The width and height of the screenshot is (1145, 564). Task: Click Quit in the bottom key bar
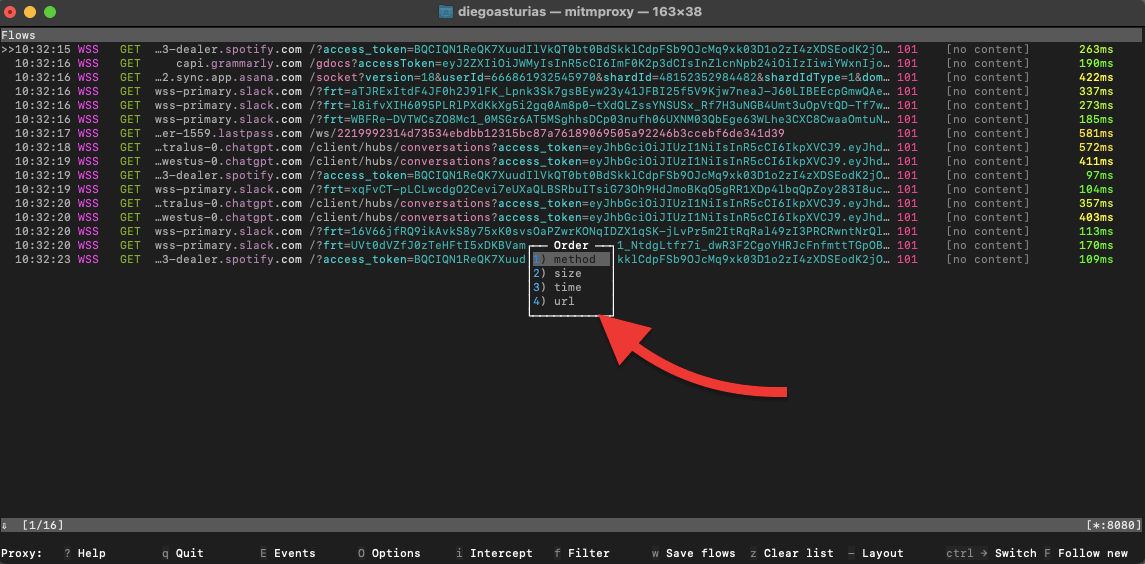pyautogui.click(x=183, y=553)
